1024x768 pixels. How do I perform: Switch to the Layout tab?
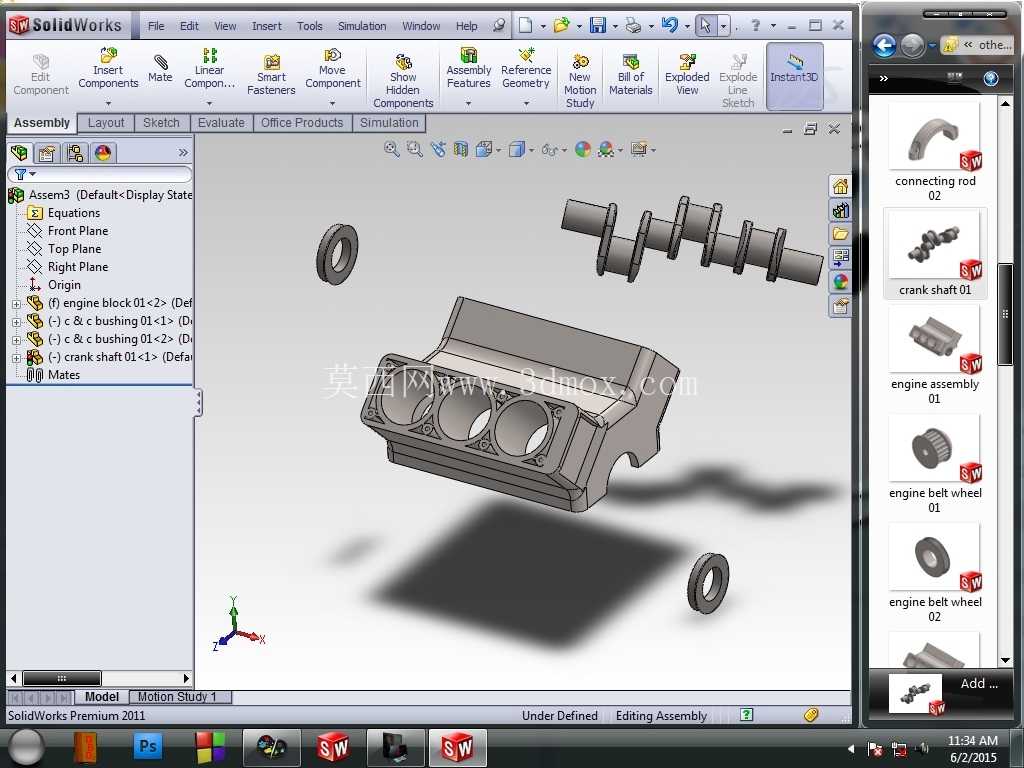(106, 123)
